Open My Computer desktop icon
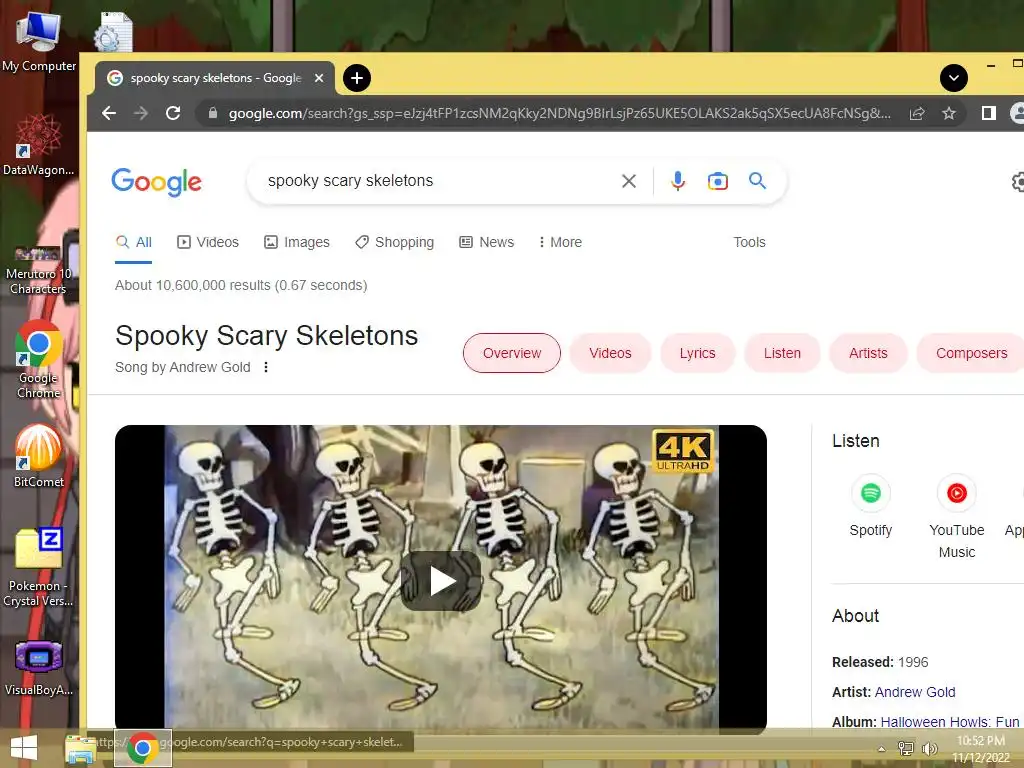This screenshot has height=768, width=1024. (x=39, y=41)
